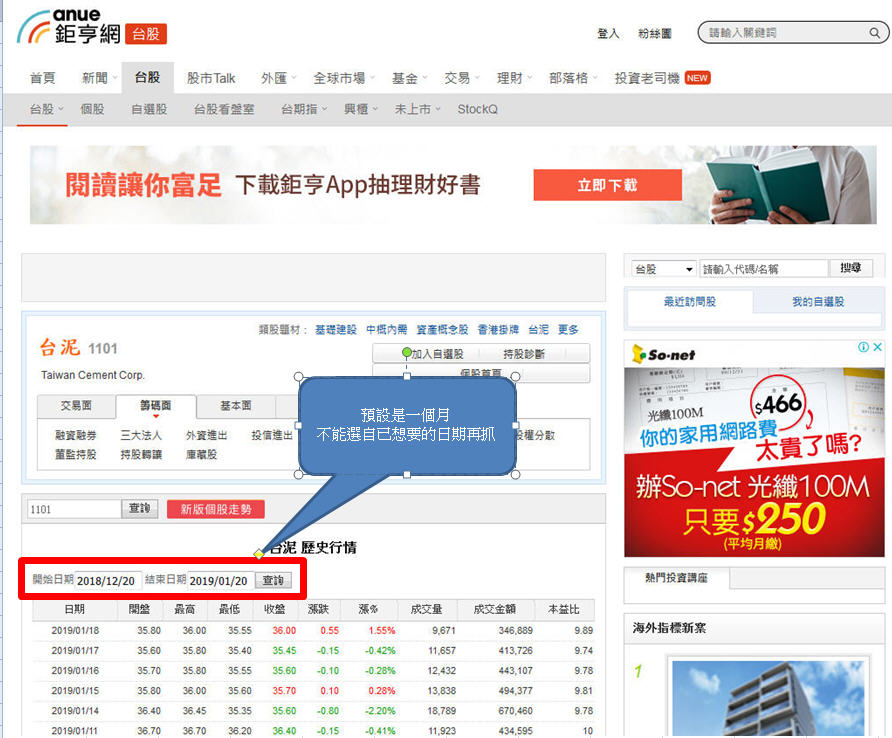Click the 台股 orange badge beside logo
Viewport: 892px width, 738px height.
pyautogui.click(x=146, y=34)
